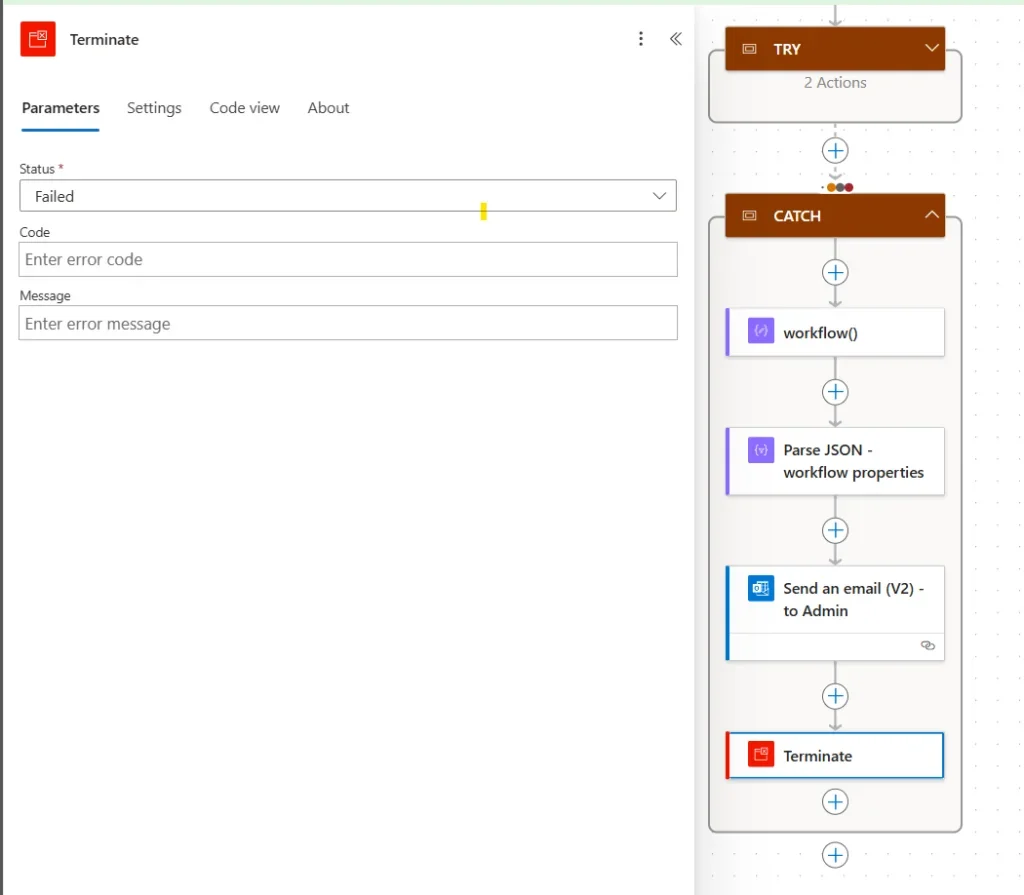Focus the Enter error message field
The image size is (1024, 895).
(348, 323)
